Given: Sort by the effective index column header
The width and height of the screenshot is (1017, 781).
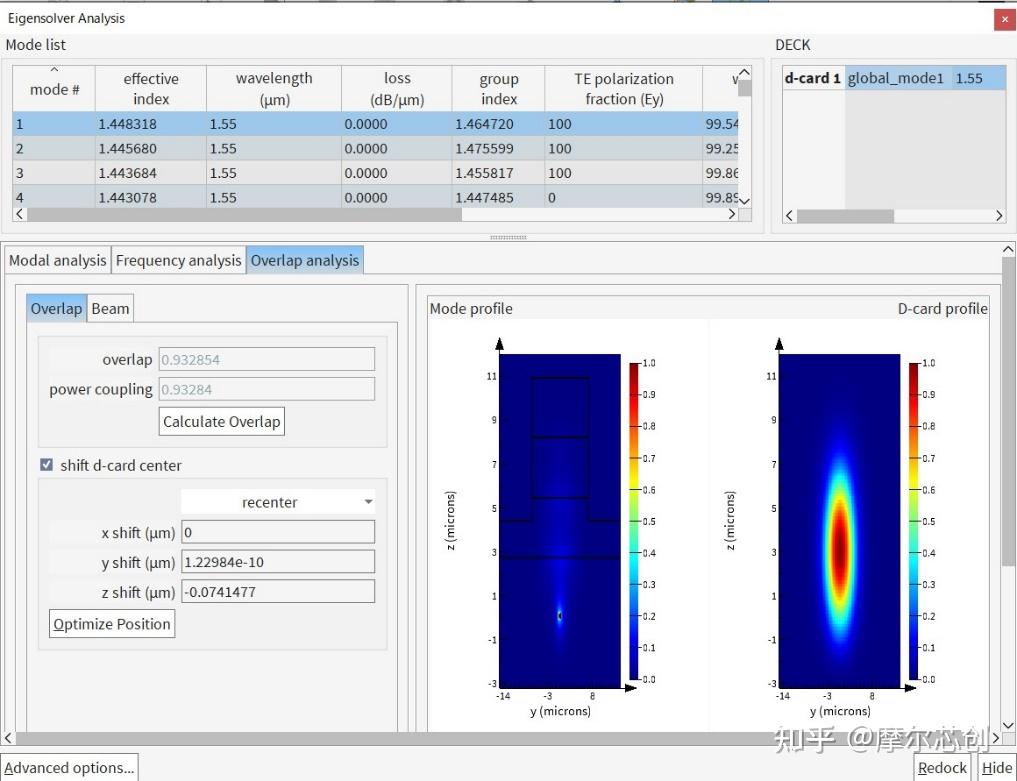Looking at the screenshot, I should click(151, 89).
